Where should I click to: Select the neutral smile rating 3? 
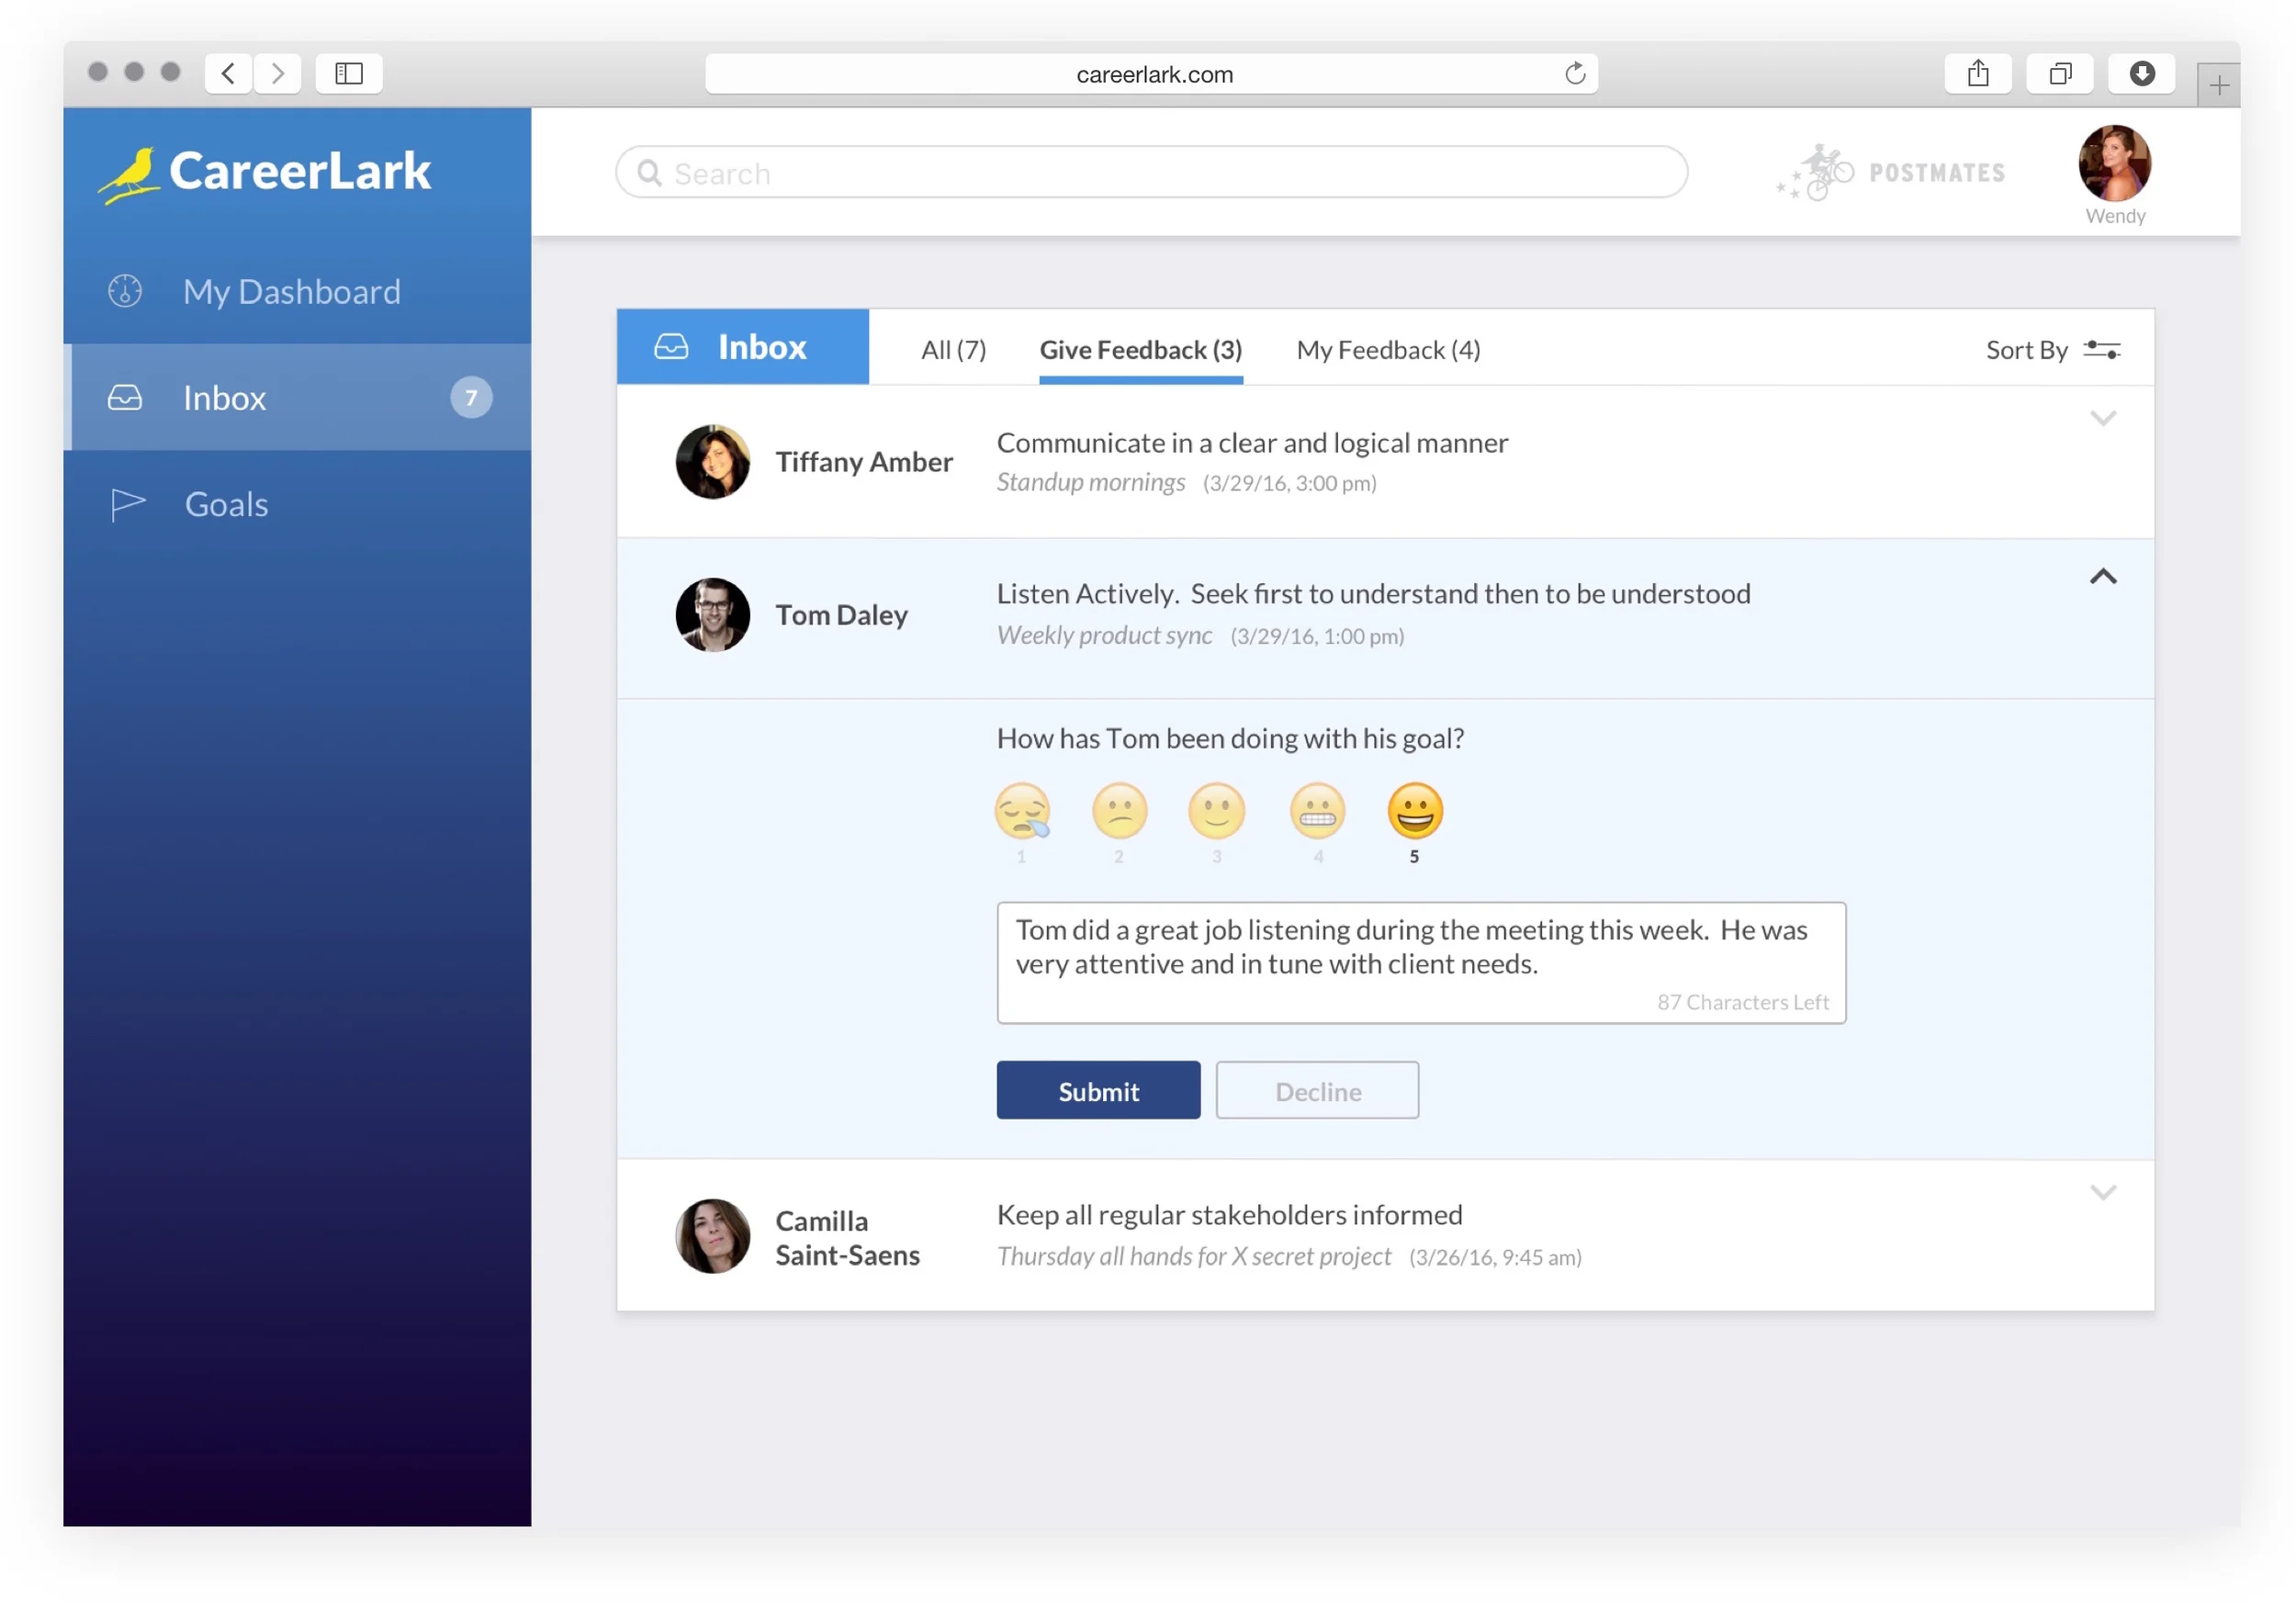click(1216, 810)
